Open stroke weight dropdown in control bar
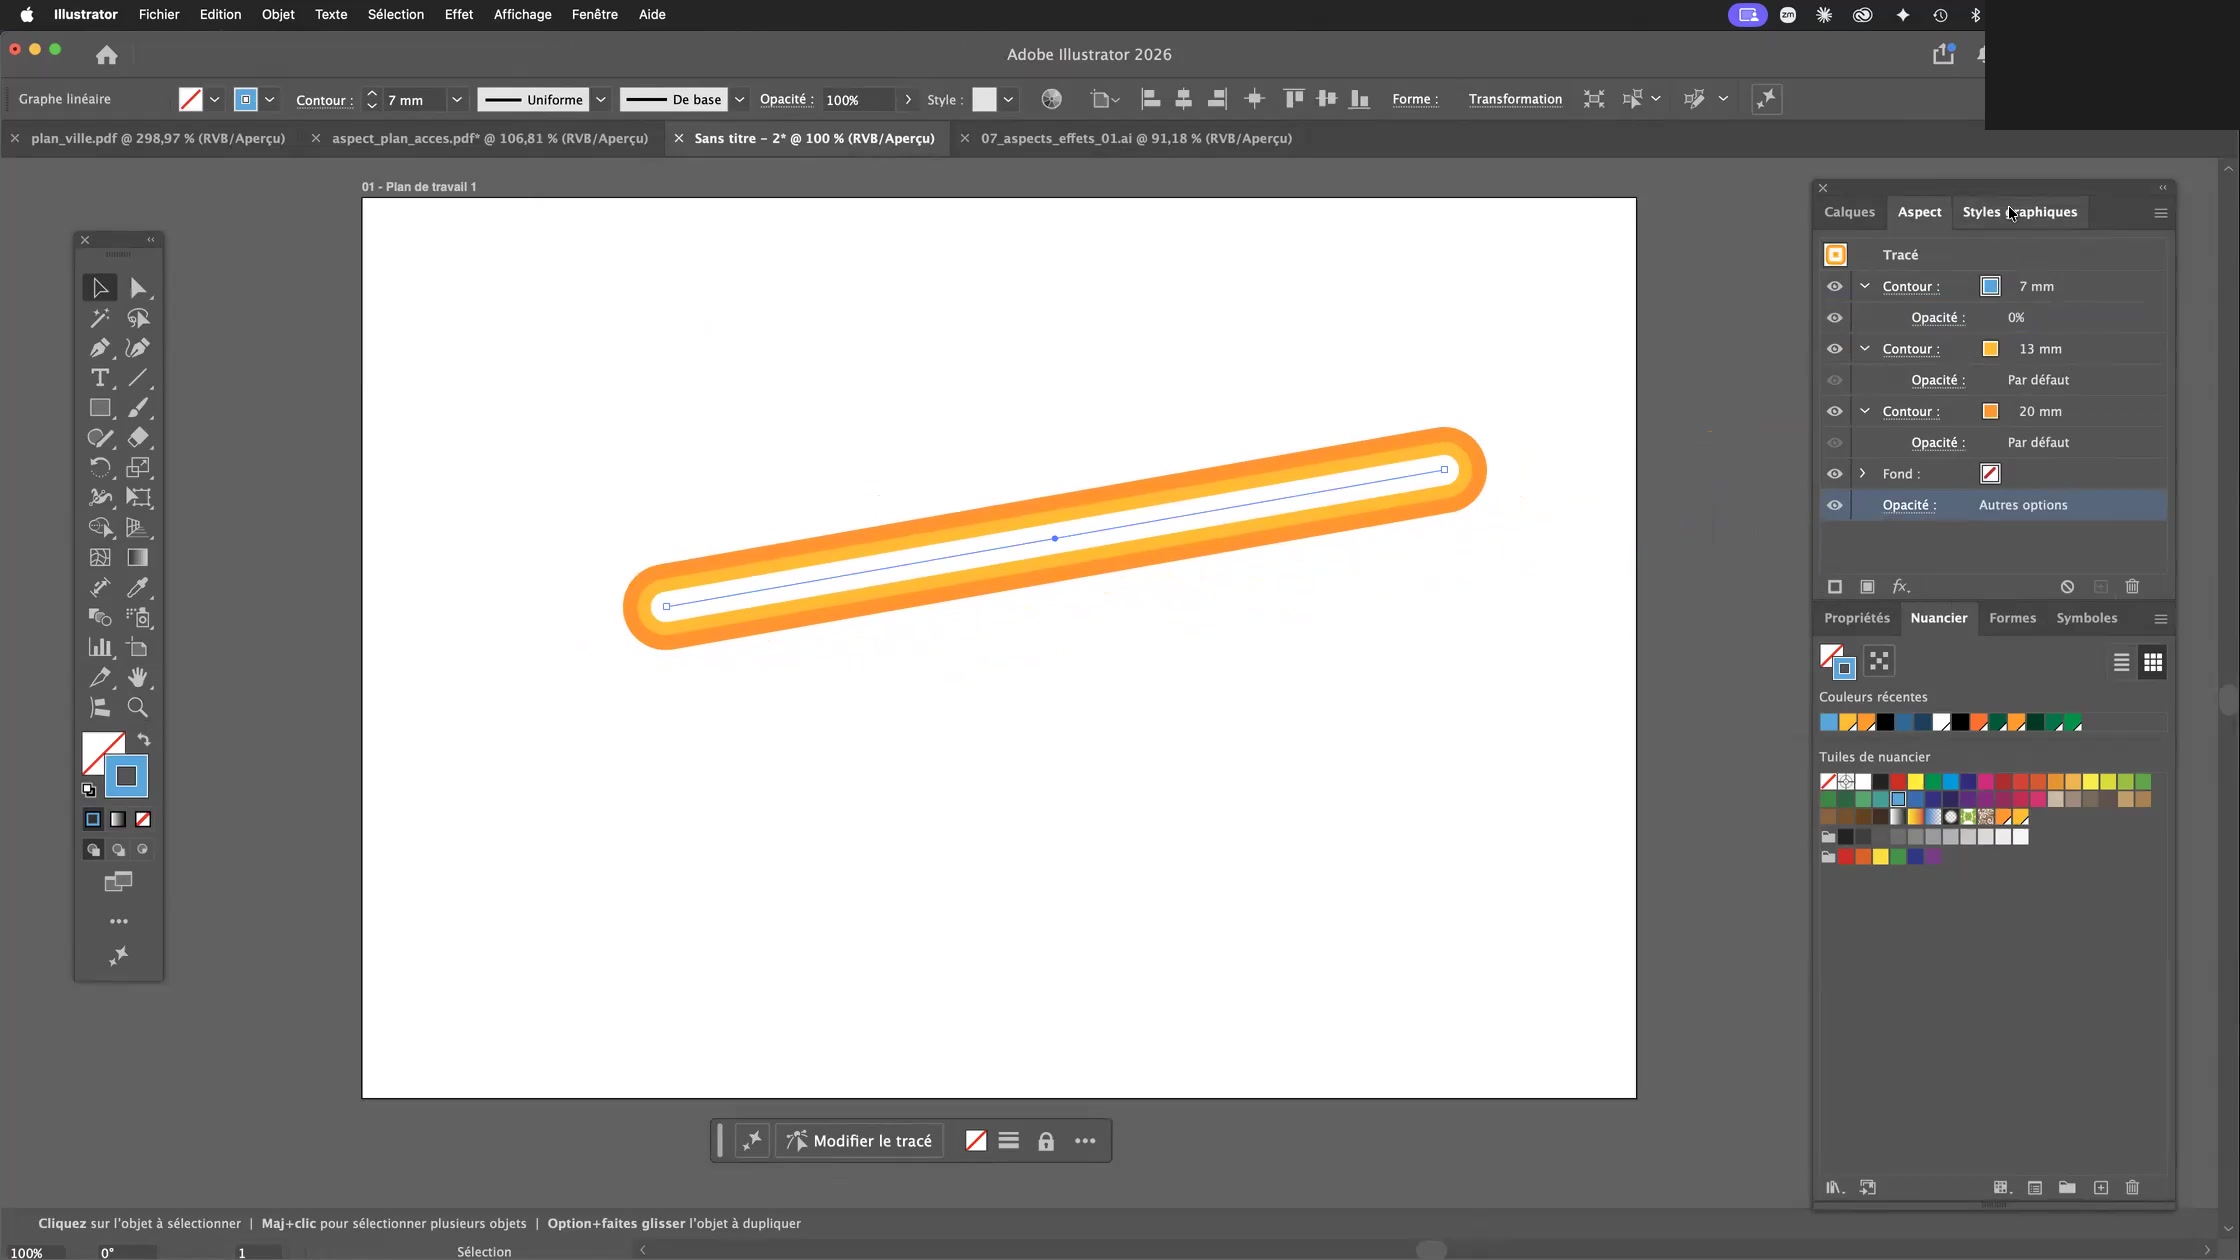2240x1260 pixels. (457, 99)
